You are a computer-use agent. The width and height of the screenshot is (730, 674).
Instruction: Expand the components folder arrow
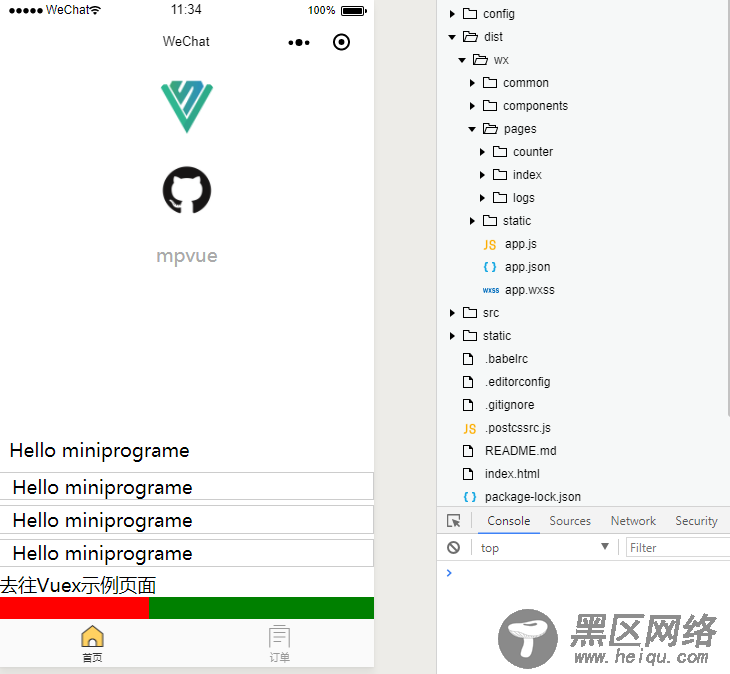click(x=472, y=106)
